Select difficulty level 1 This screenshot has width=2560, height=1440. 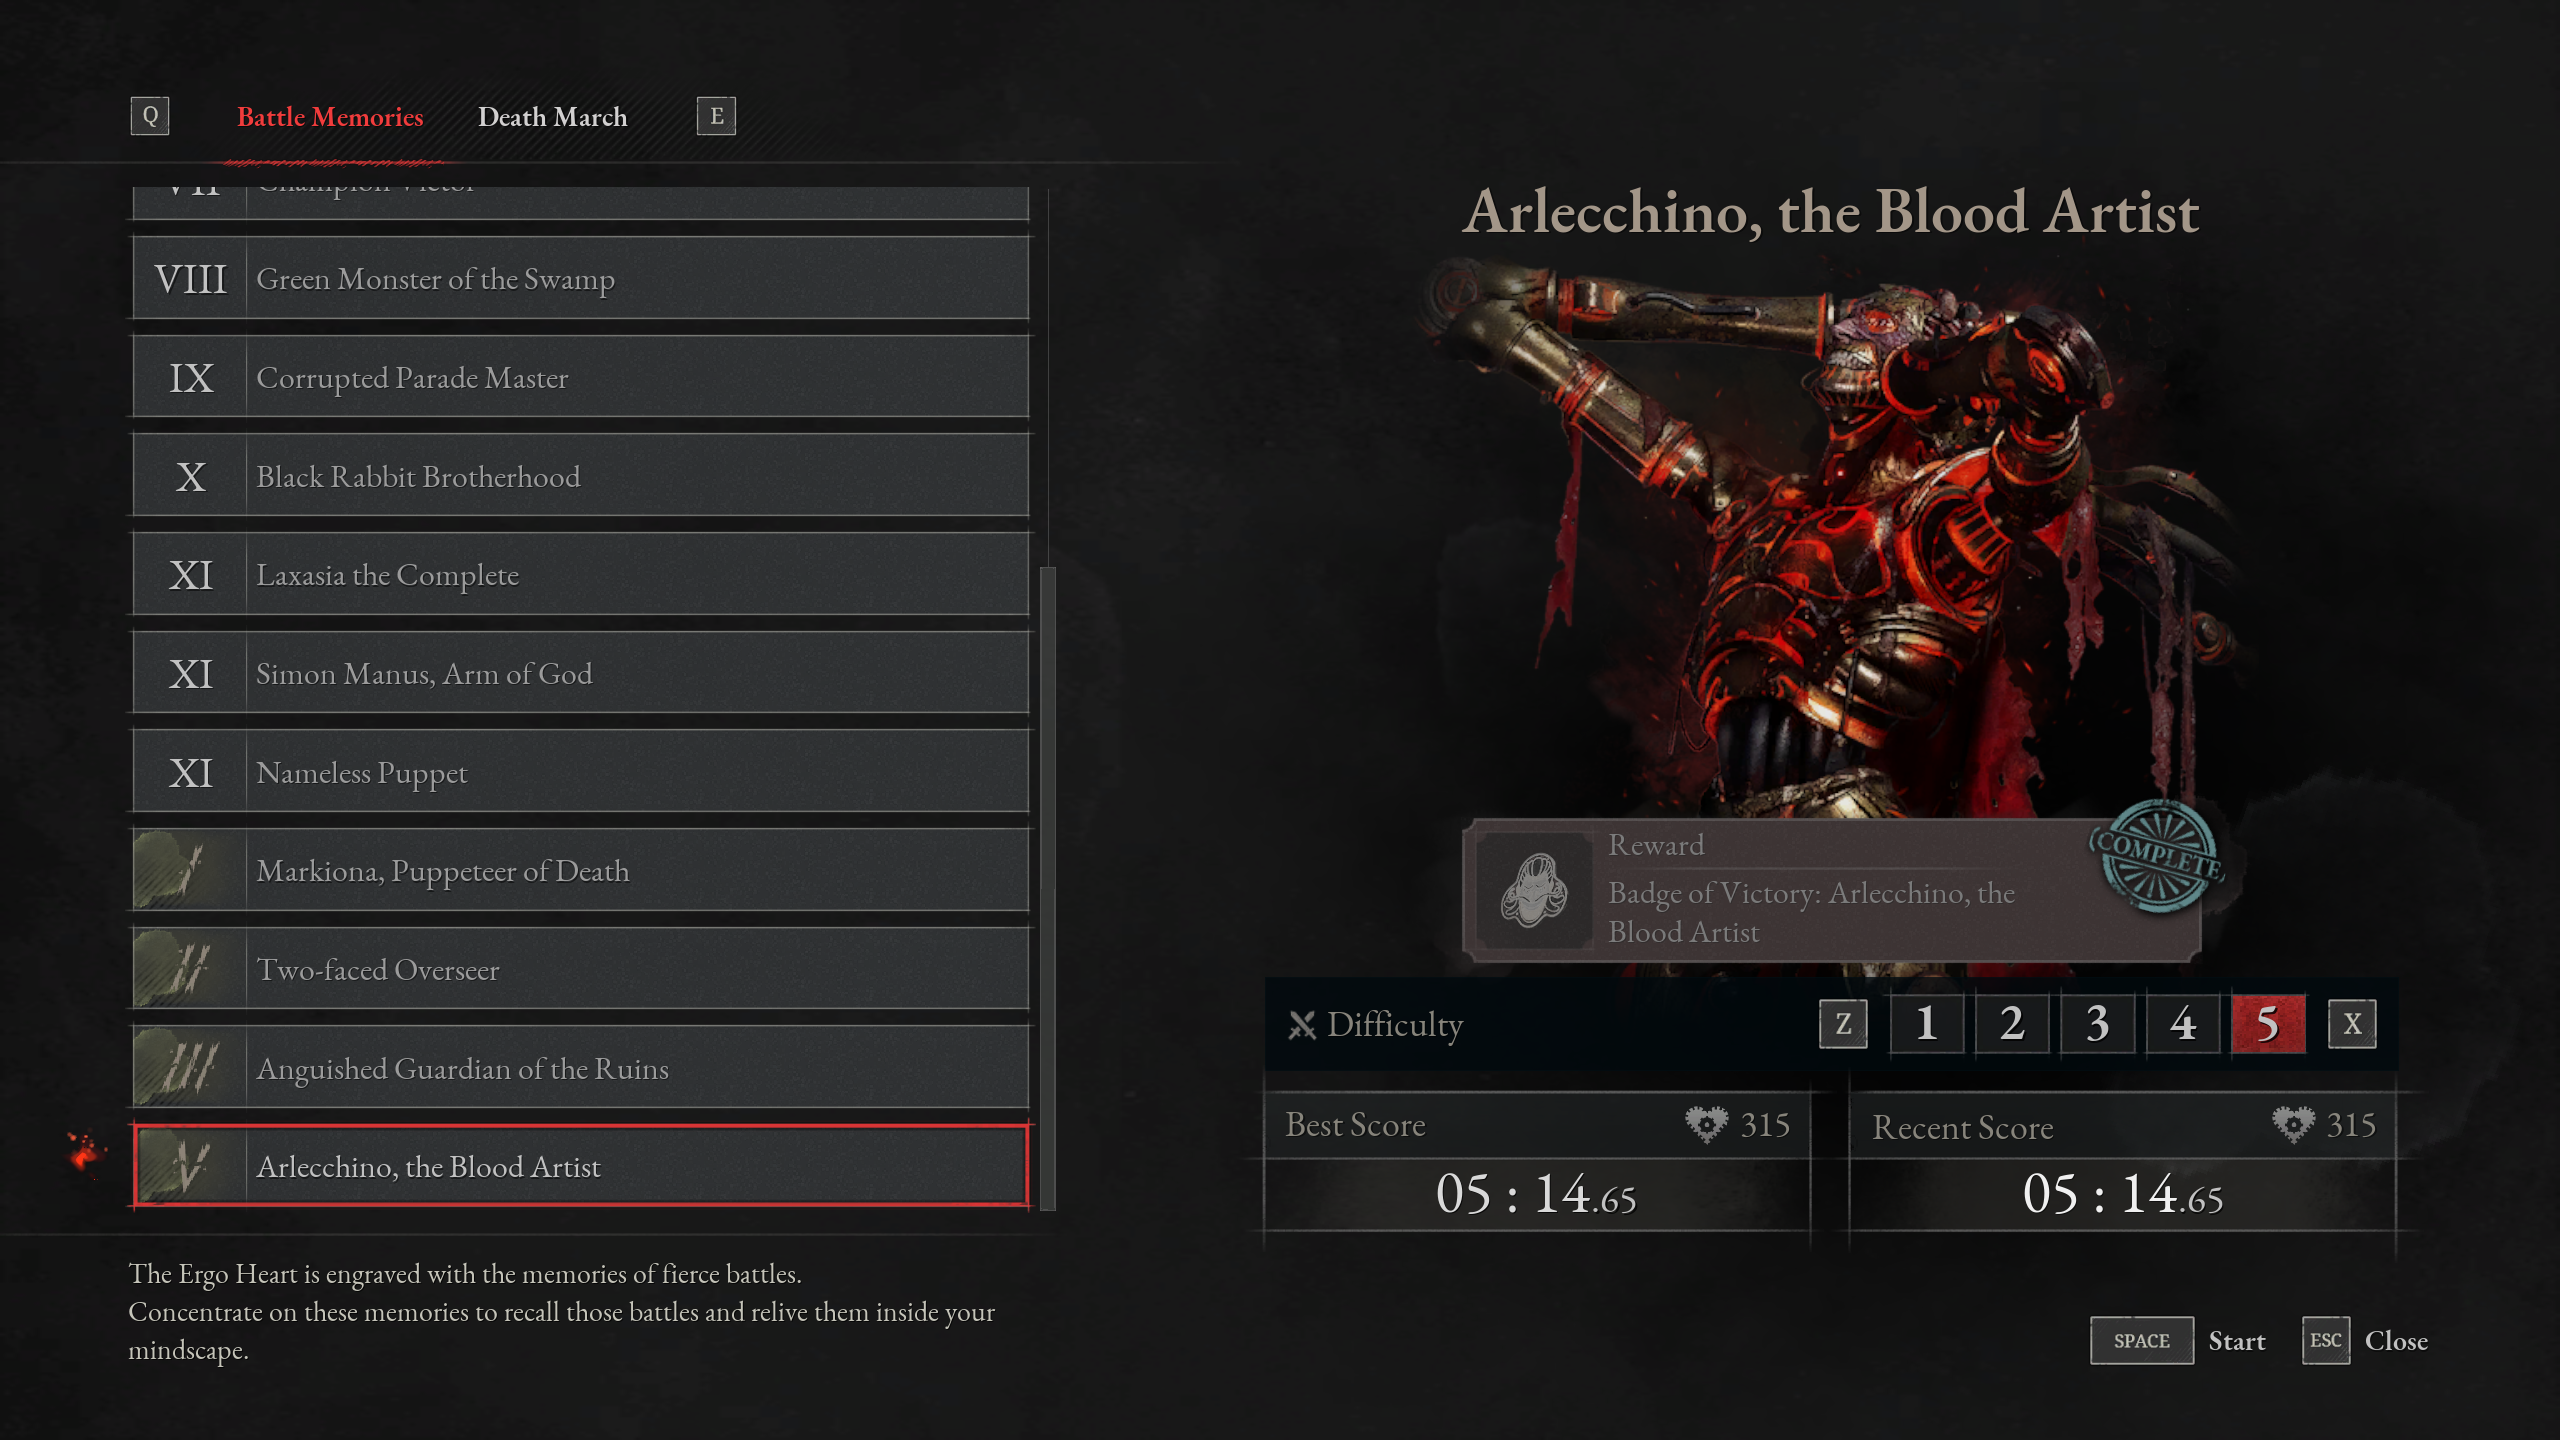pyautogui.click(x=1927, y=1024)
